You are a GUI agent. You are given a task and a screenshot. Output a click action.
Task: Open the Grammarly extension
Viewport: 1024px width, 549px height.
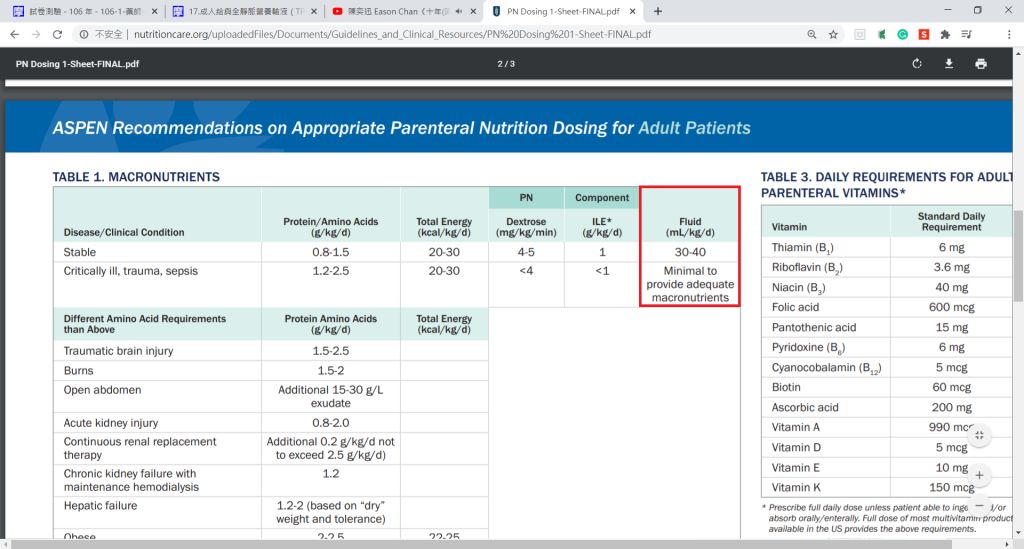click(902, 34)
